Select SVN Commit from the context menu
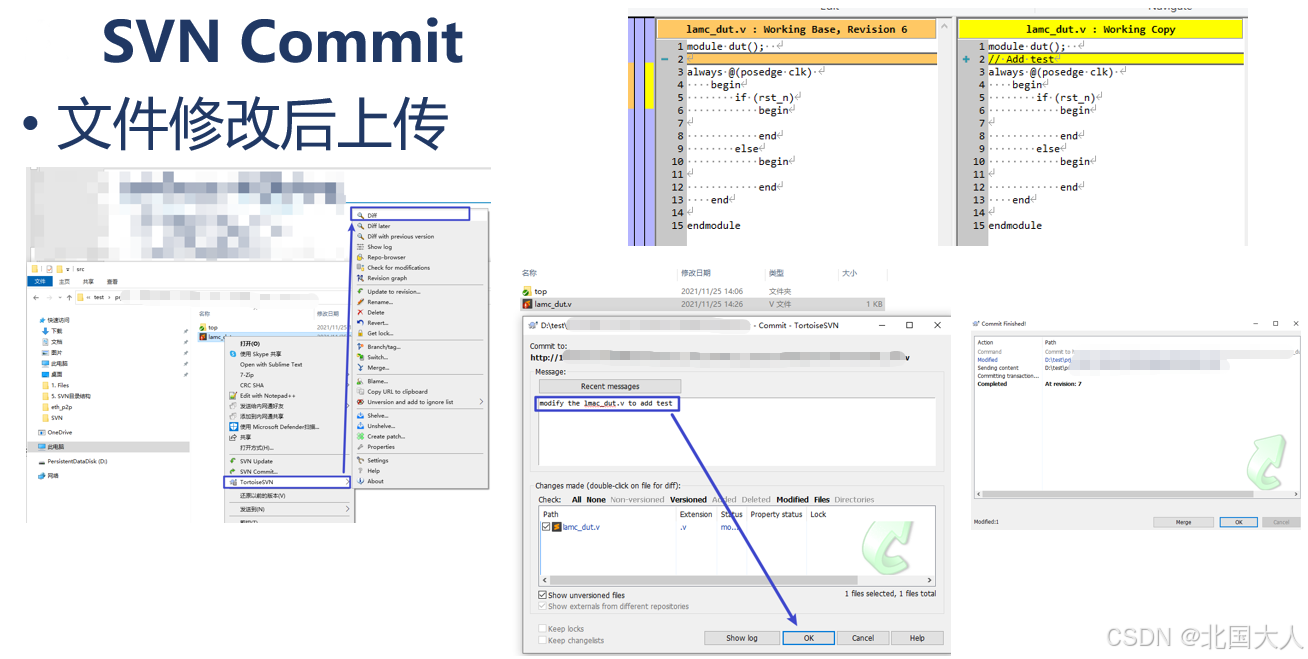The height and width of the screenshot is (659, 1308). [x=272, y=472]
